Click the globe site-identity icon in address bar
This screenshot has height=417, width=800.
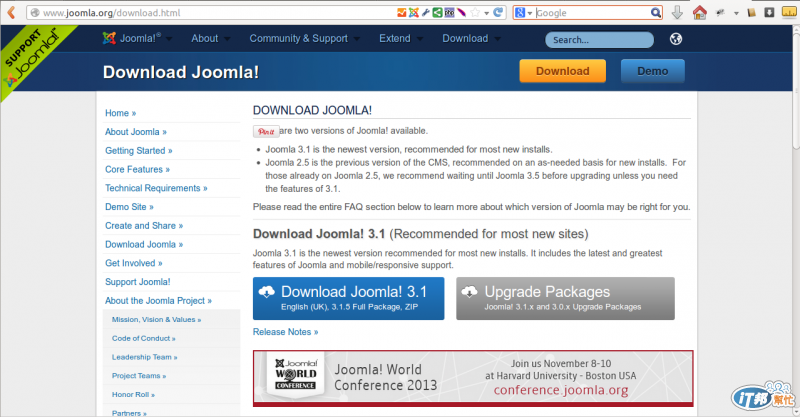pyautogui.click(x=35, y=13)
